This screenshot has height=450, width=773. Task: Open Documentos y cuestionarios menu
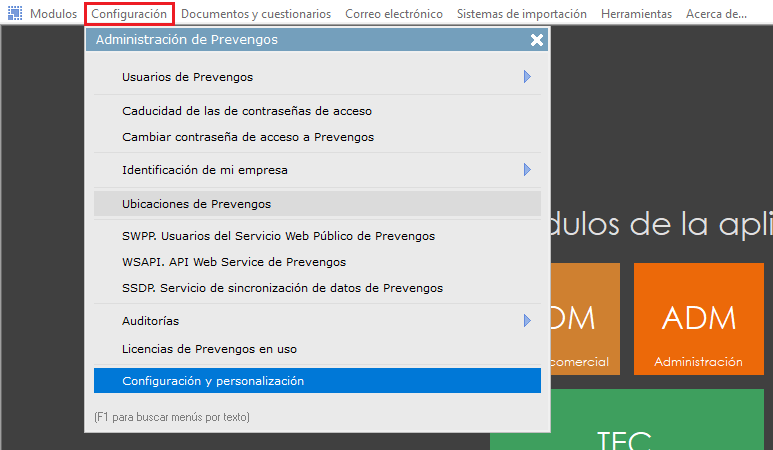256,14
